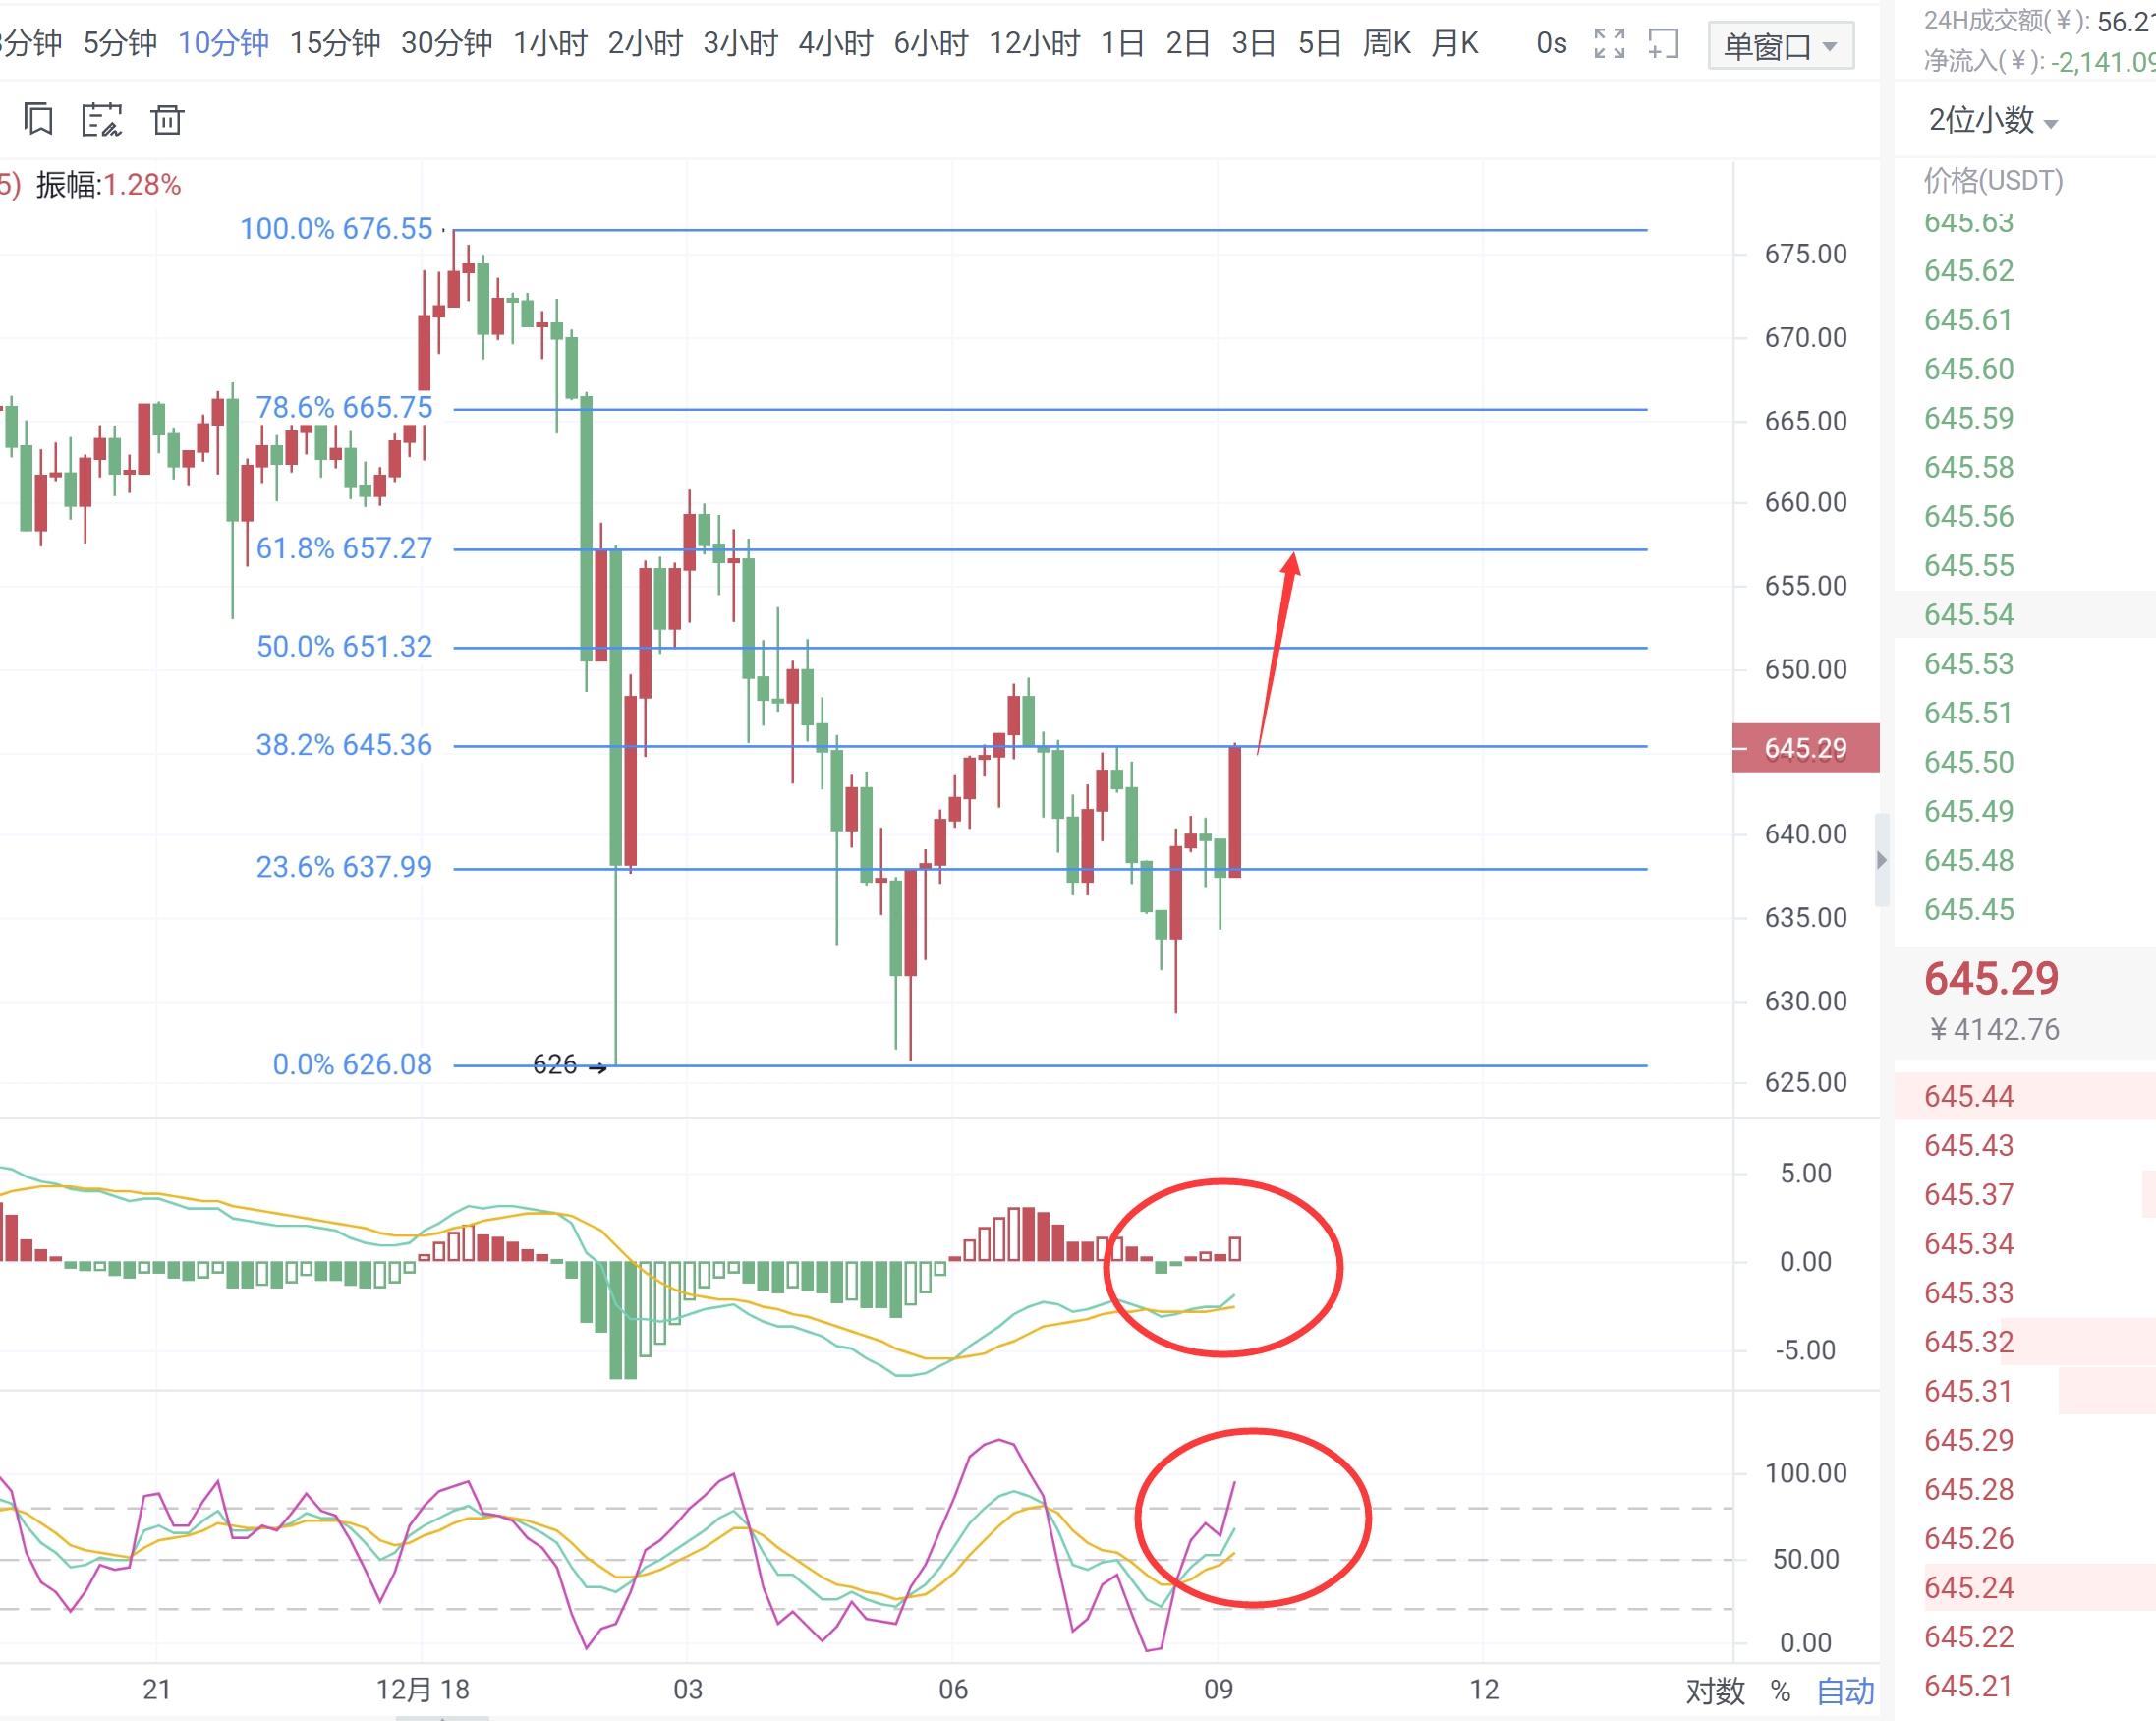Open the 2位小数 precision dropdown
The width and height of the screenshot is (2156, 1721).
point(1992,121)
